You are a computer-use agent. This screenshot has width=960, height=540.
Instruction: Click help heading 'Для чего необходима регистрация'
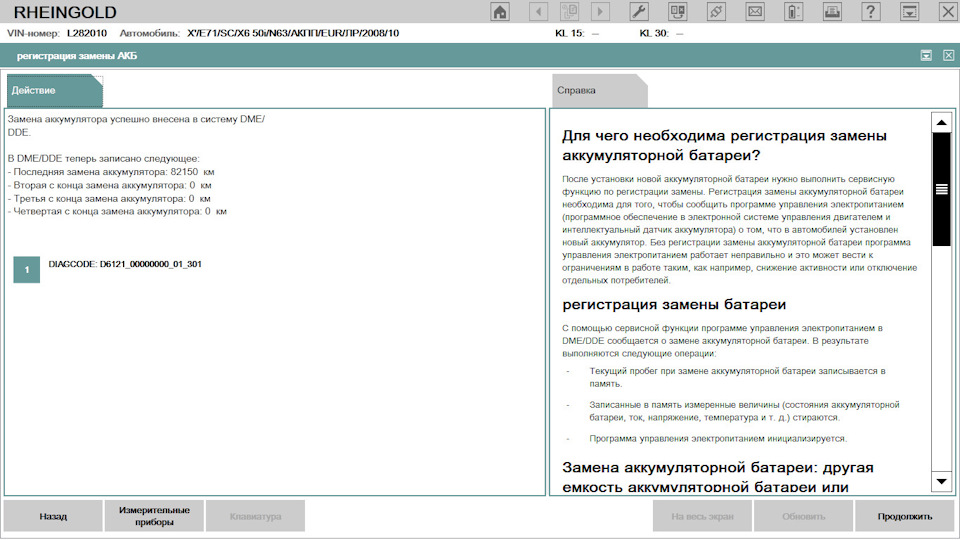[x=724, y=145]
